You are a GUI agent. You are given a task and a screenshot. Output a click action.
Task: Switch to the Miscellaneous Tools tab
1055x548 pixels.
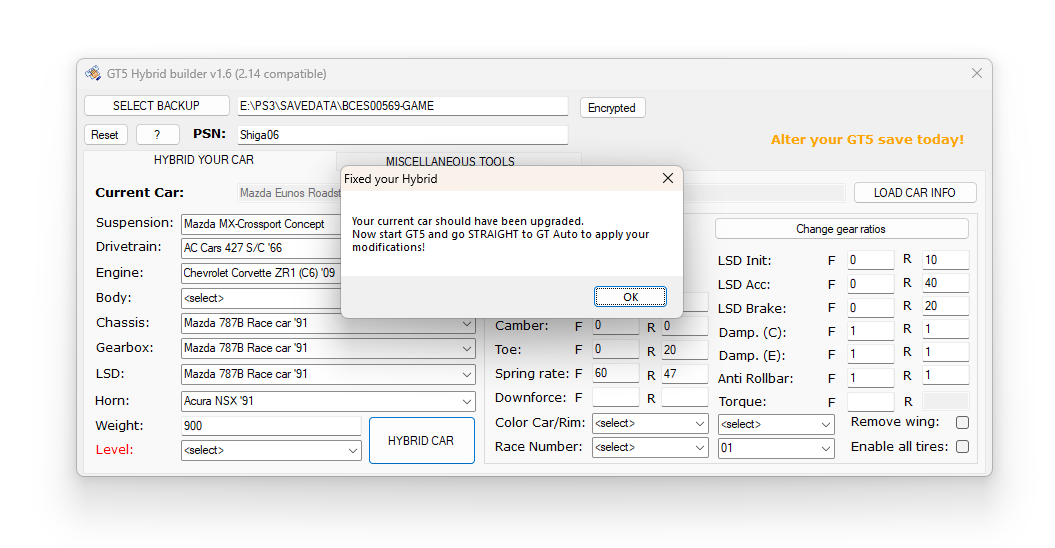(x=450, y=161)
